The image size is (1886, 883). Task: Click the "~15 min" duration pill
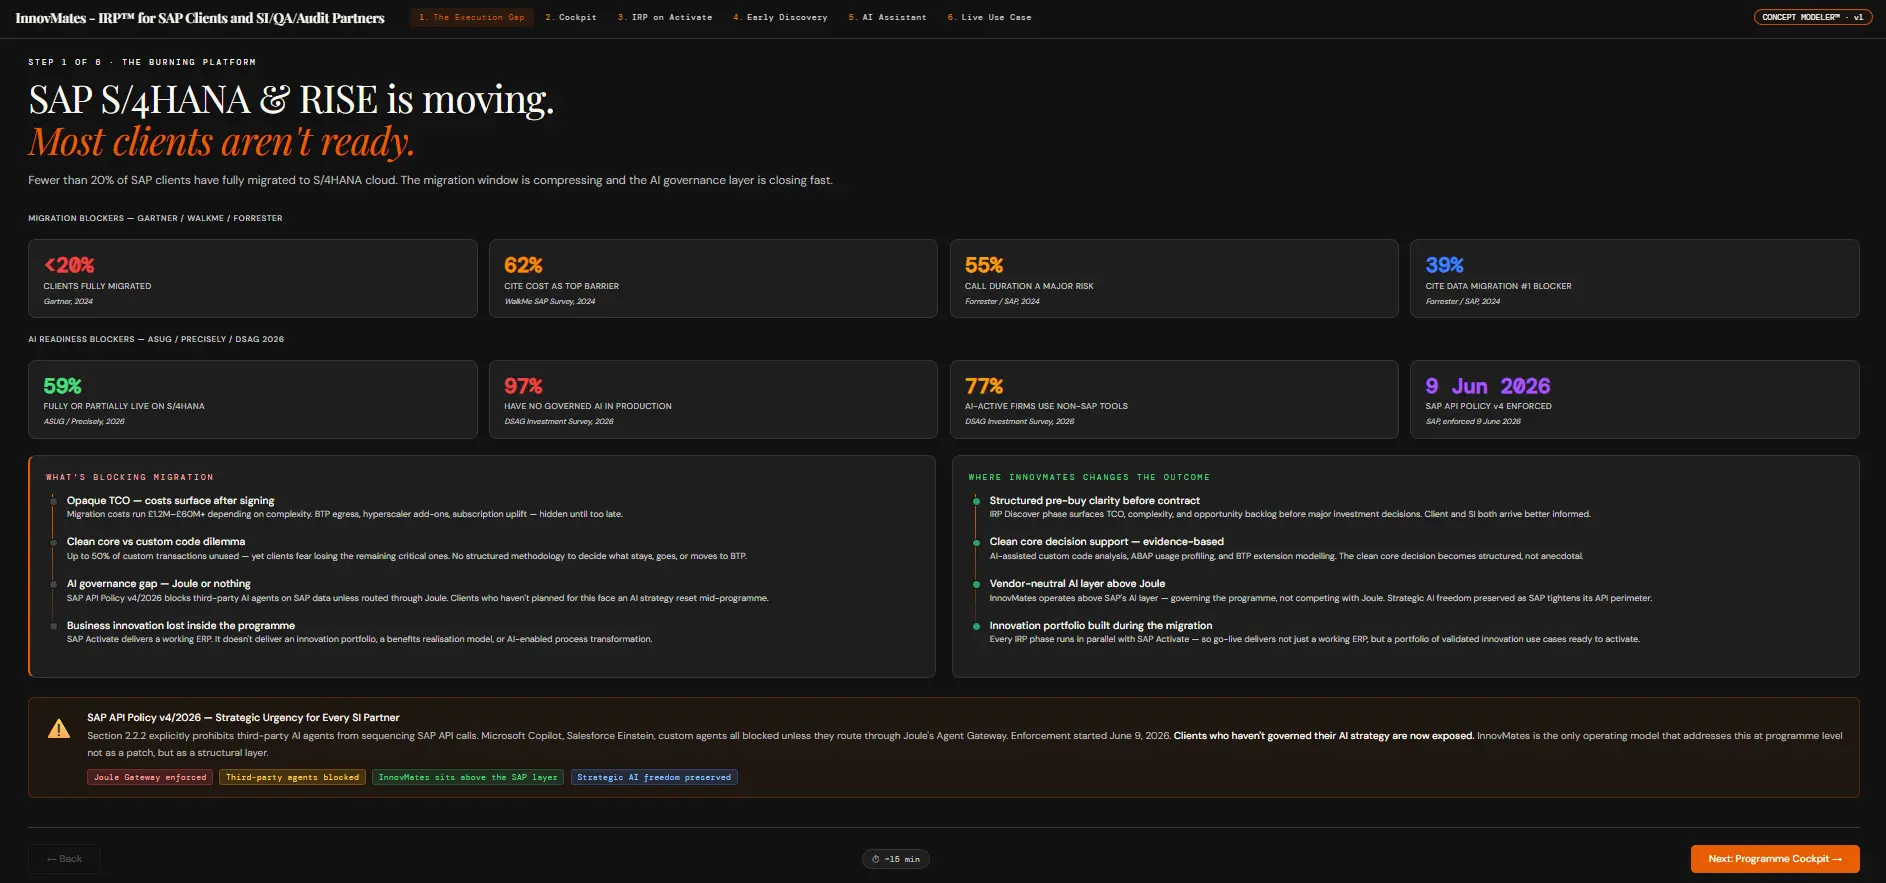(x=896, y=859)
